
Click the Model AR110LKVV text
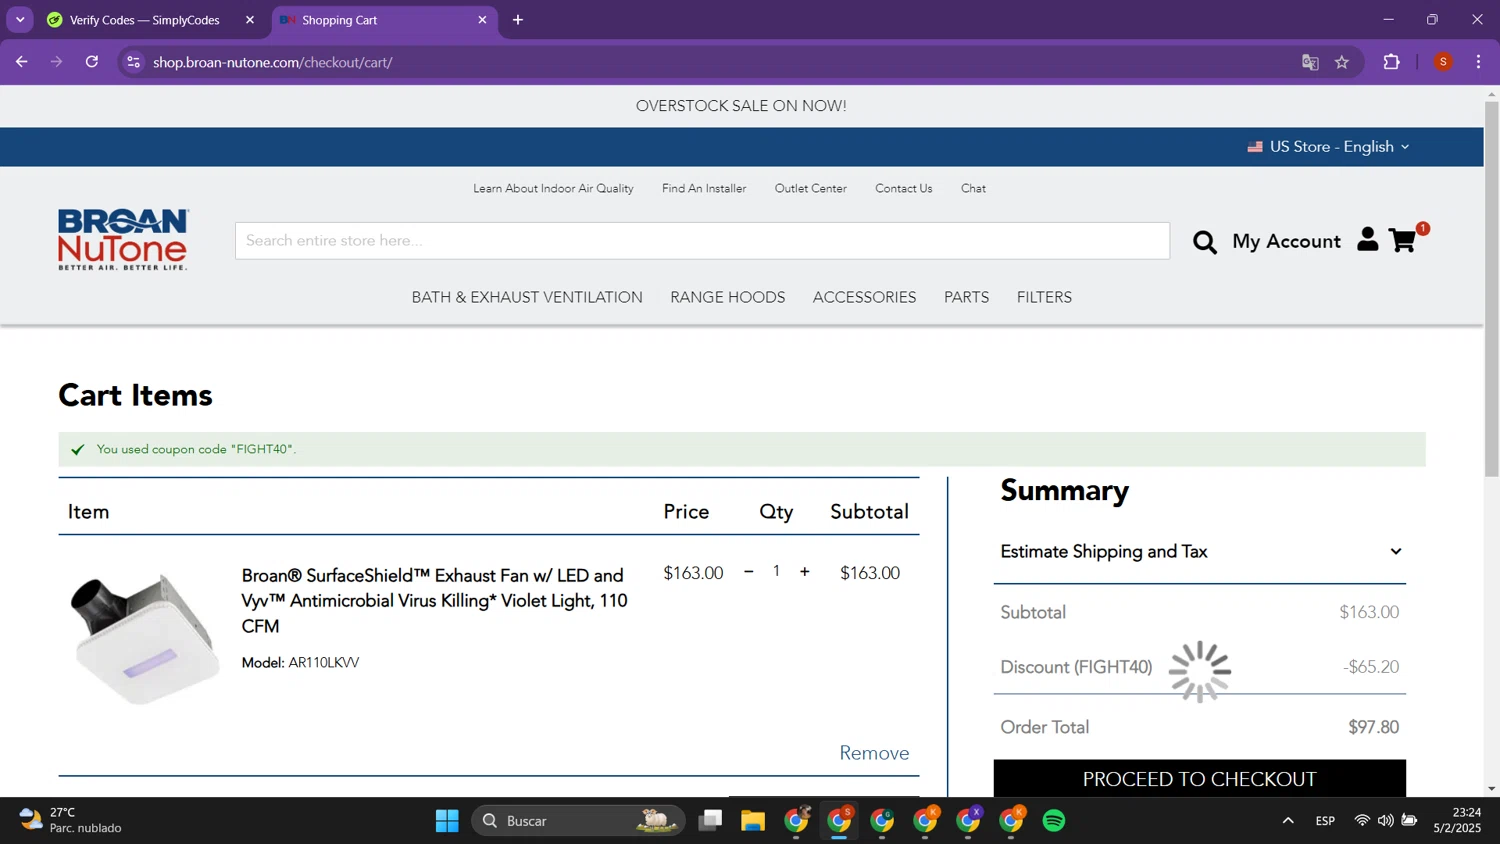(300, 662)
